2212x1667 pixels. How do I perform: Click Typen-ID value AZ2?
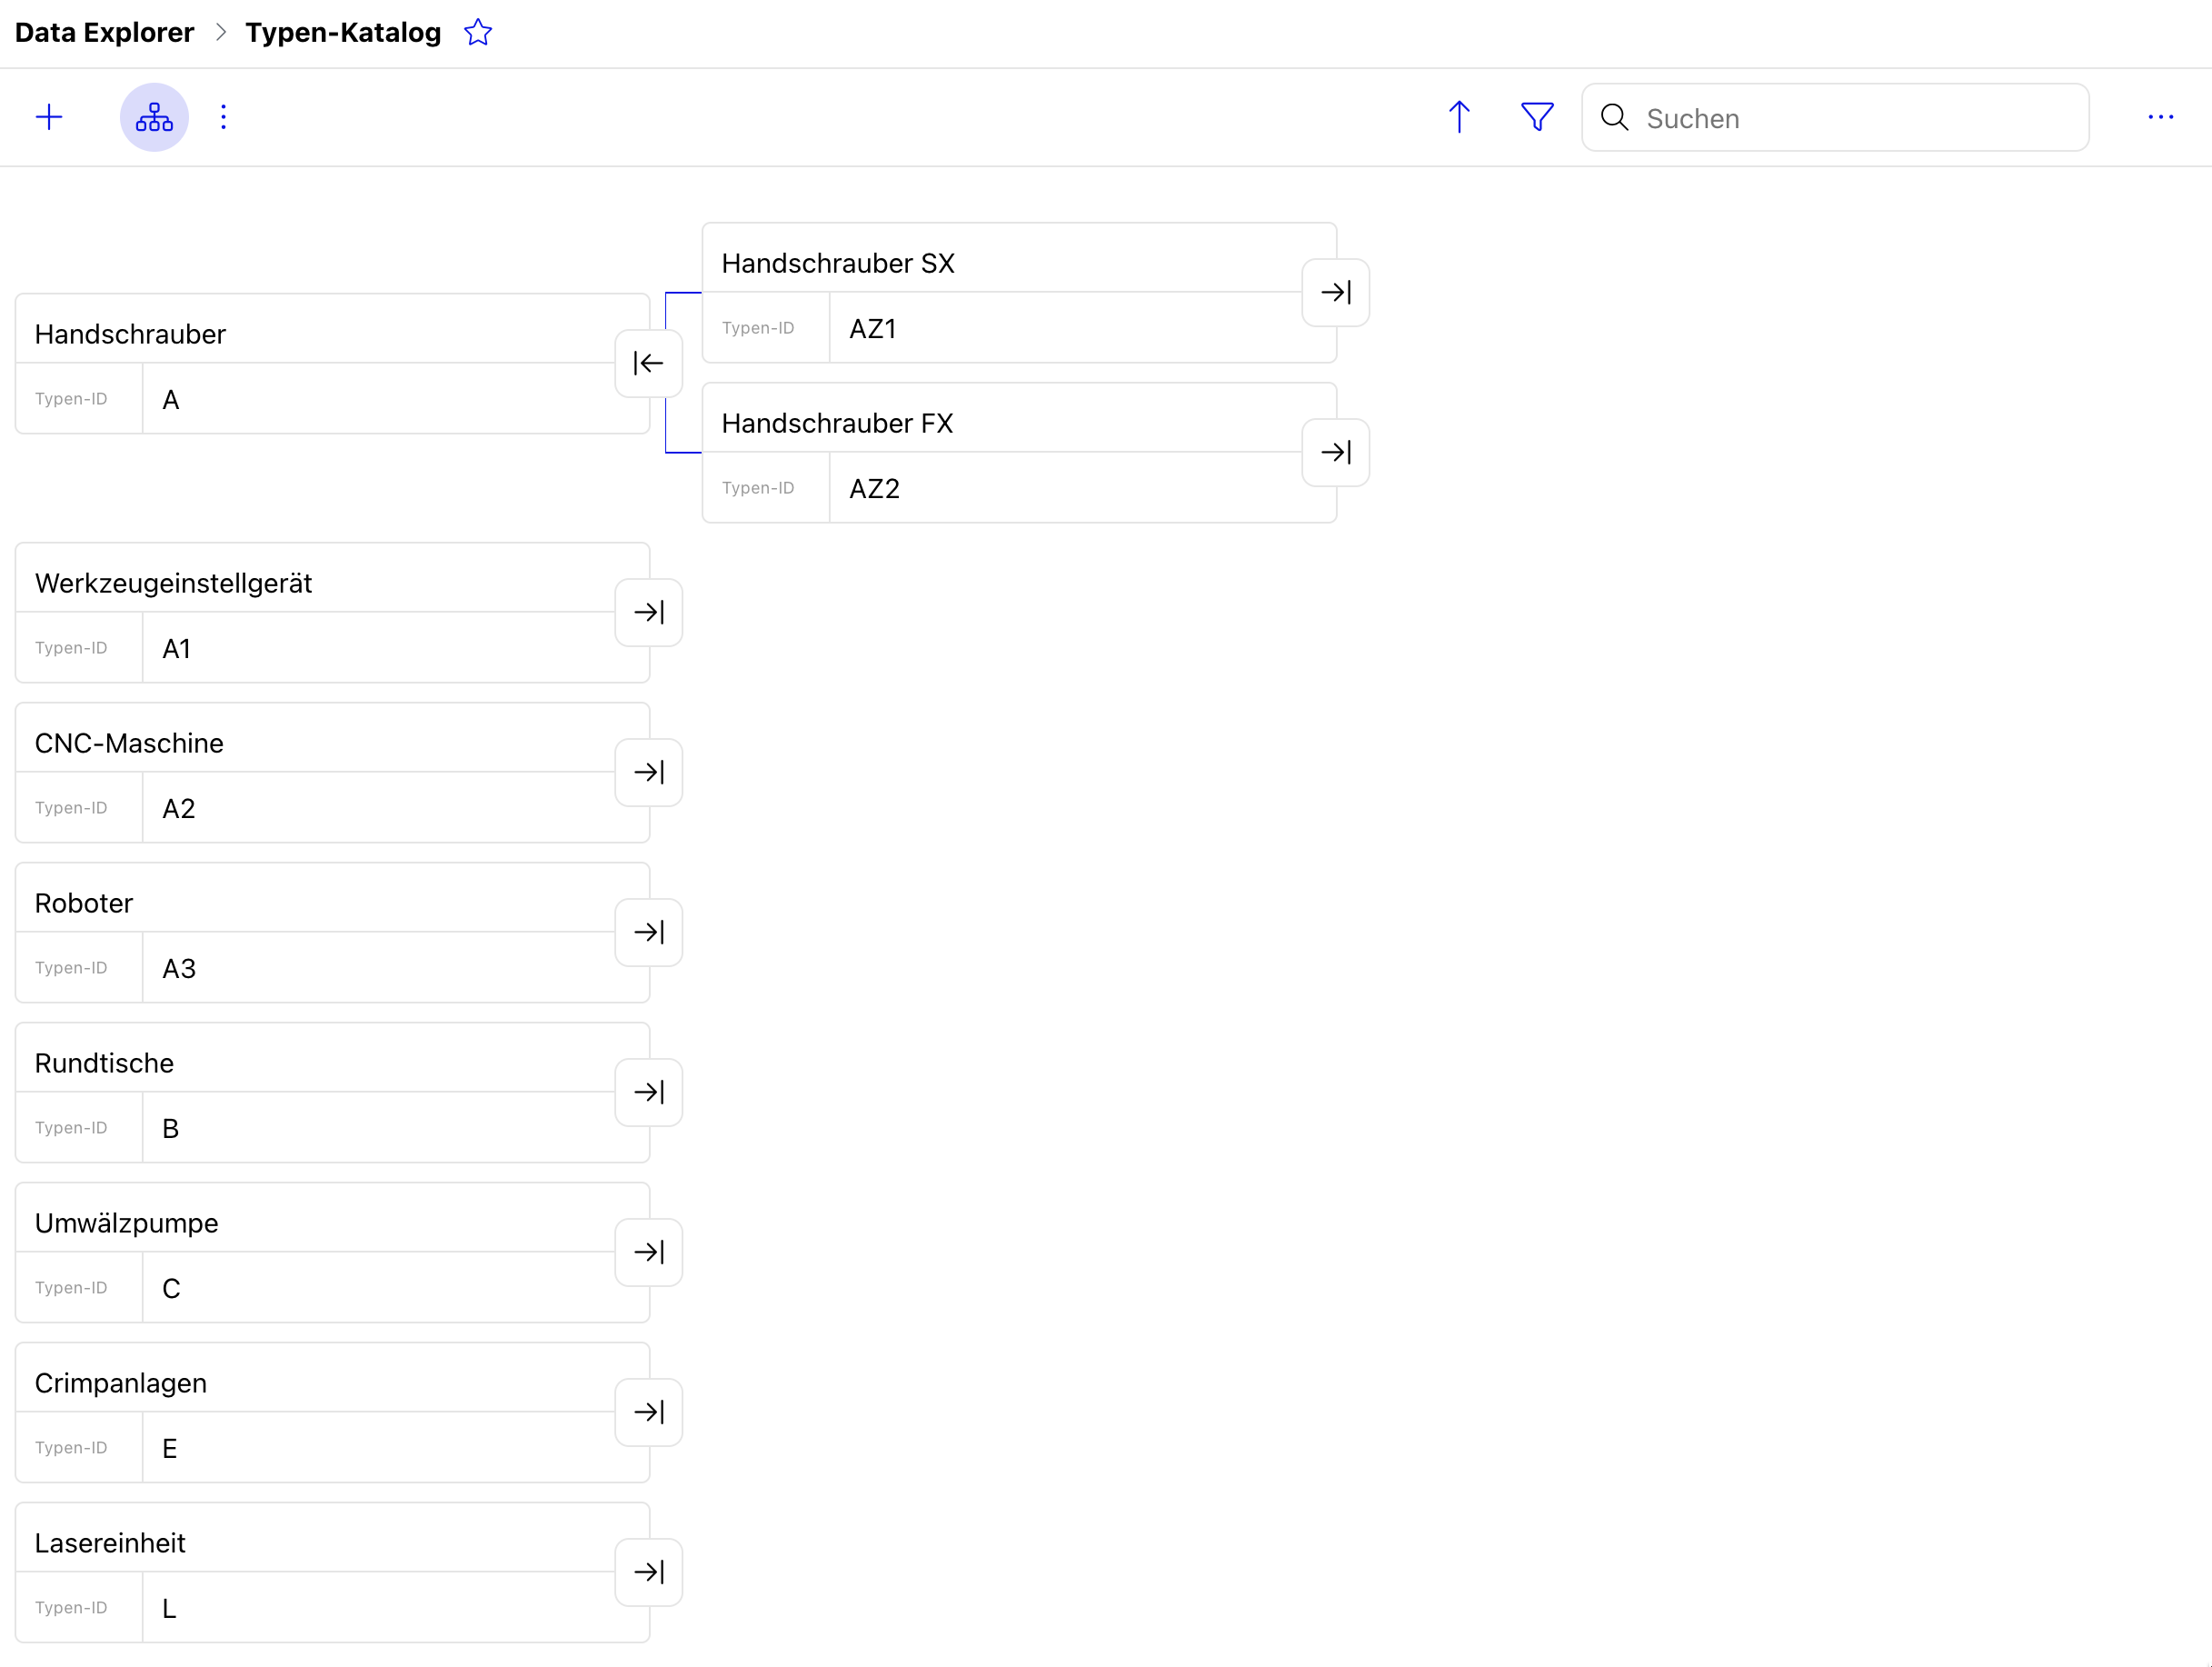pos(874,489)
